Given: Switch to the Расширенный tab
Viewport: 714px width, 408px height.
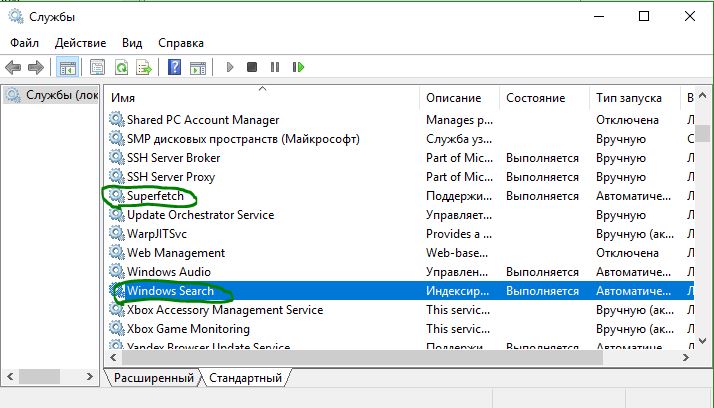Looking at the screenshot, I should click(x=153, y=378).
